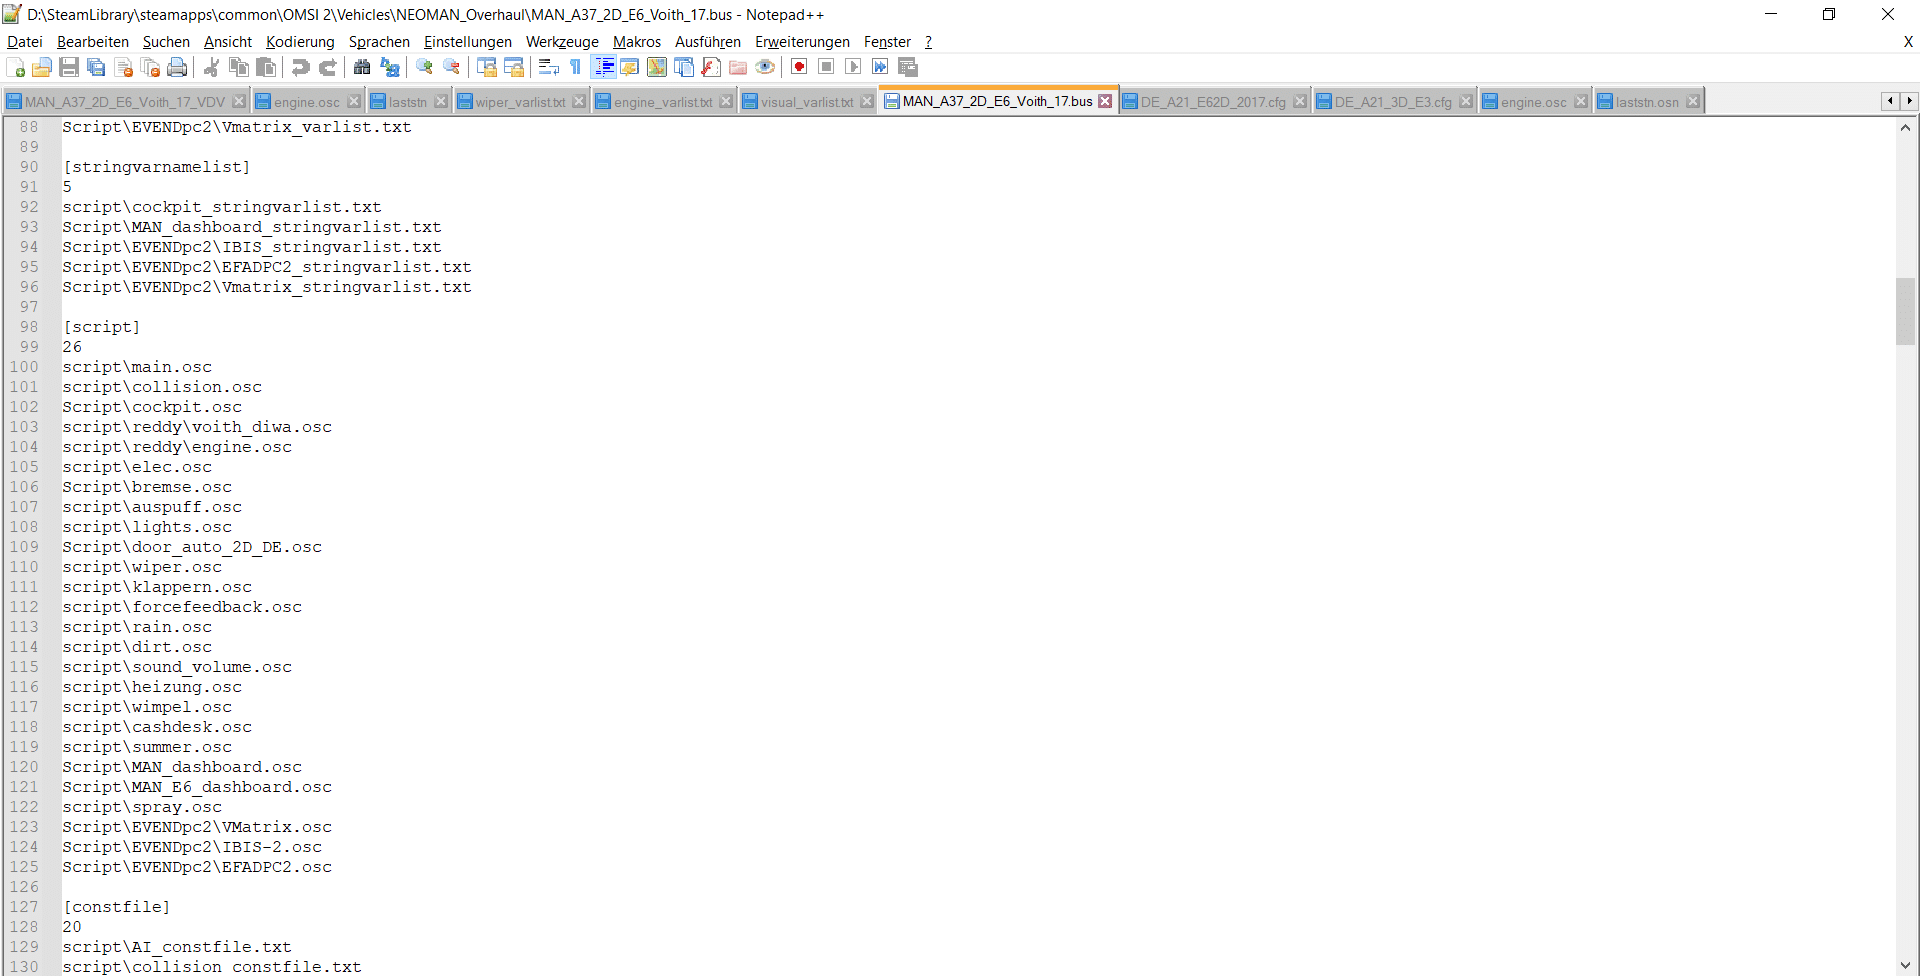Viewport: 1920px width, 976px height.
Task: Toggle word wrap in toolbar
Action: click(x=548, y=67)
